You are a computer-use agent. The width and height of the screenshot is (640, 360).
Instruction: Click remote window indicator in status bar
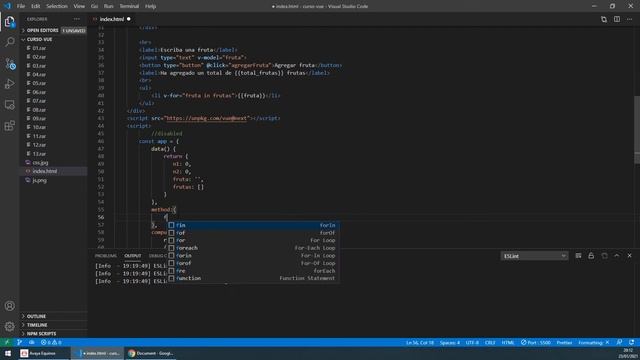[x=7, y=342]
